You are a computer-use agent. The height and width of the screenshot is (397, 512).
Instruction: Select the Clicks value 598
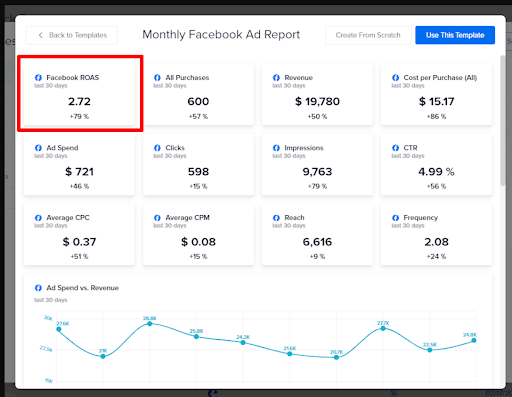[x=198, y=172]
